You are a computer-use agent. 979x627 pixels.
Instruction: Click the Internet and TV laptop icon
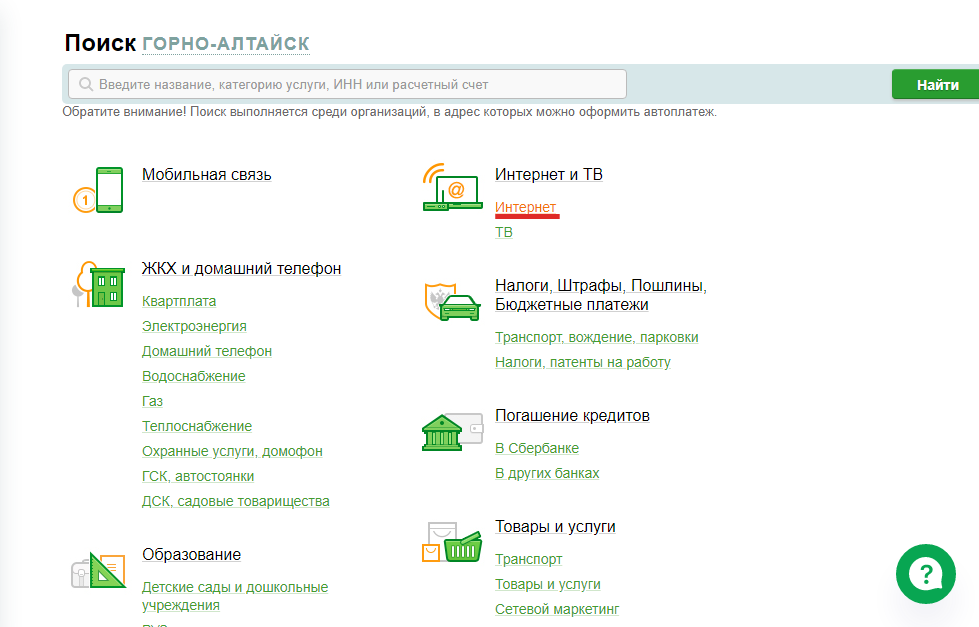click(452, 187)
